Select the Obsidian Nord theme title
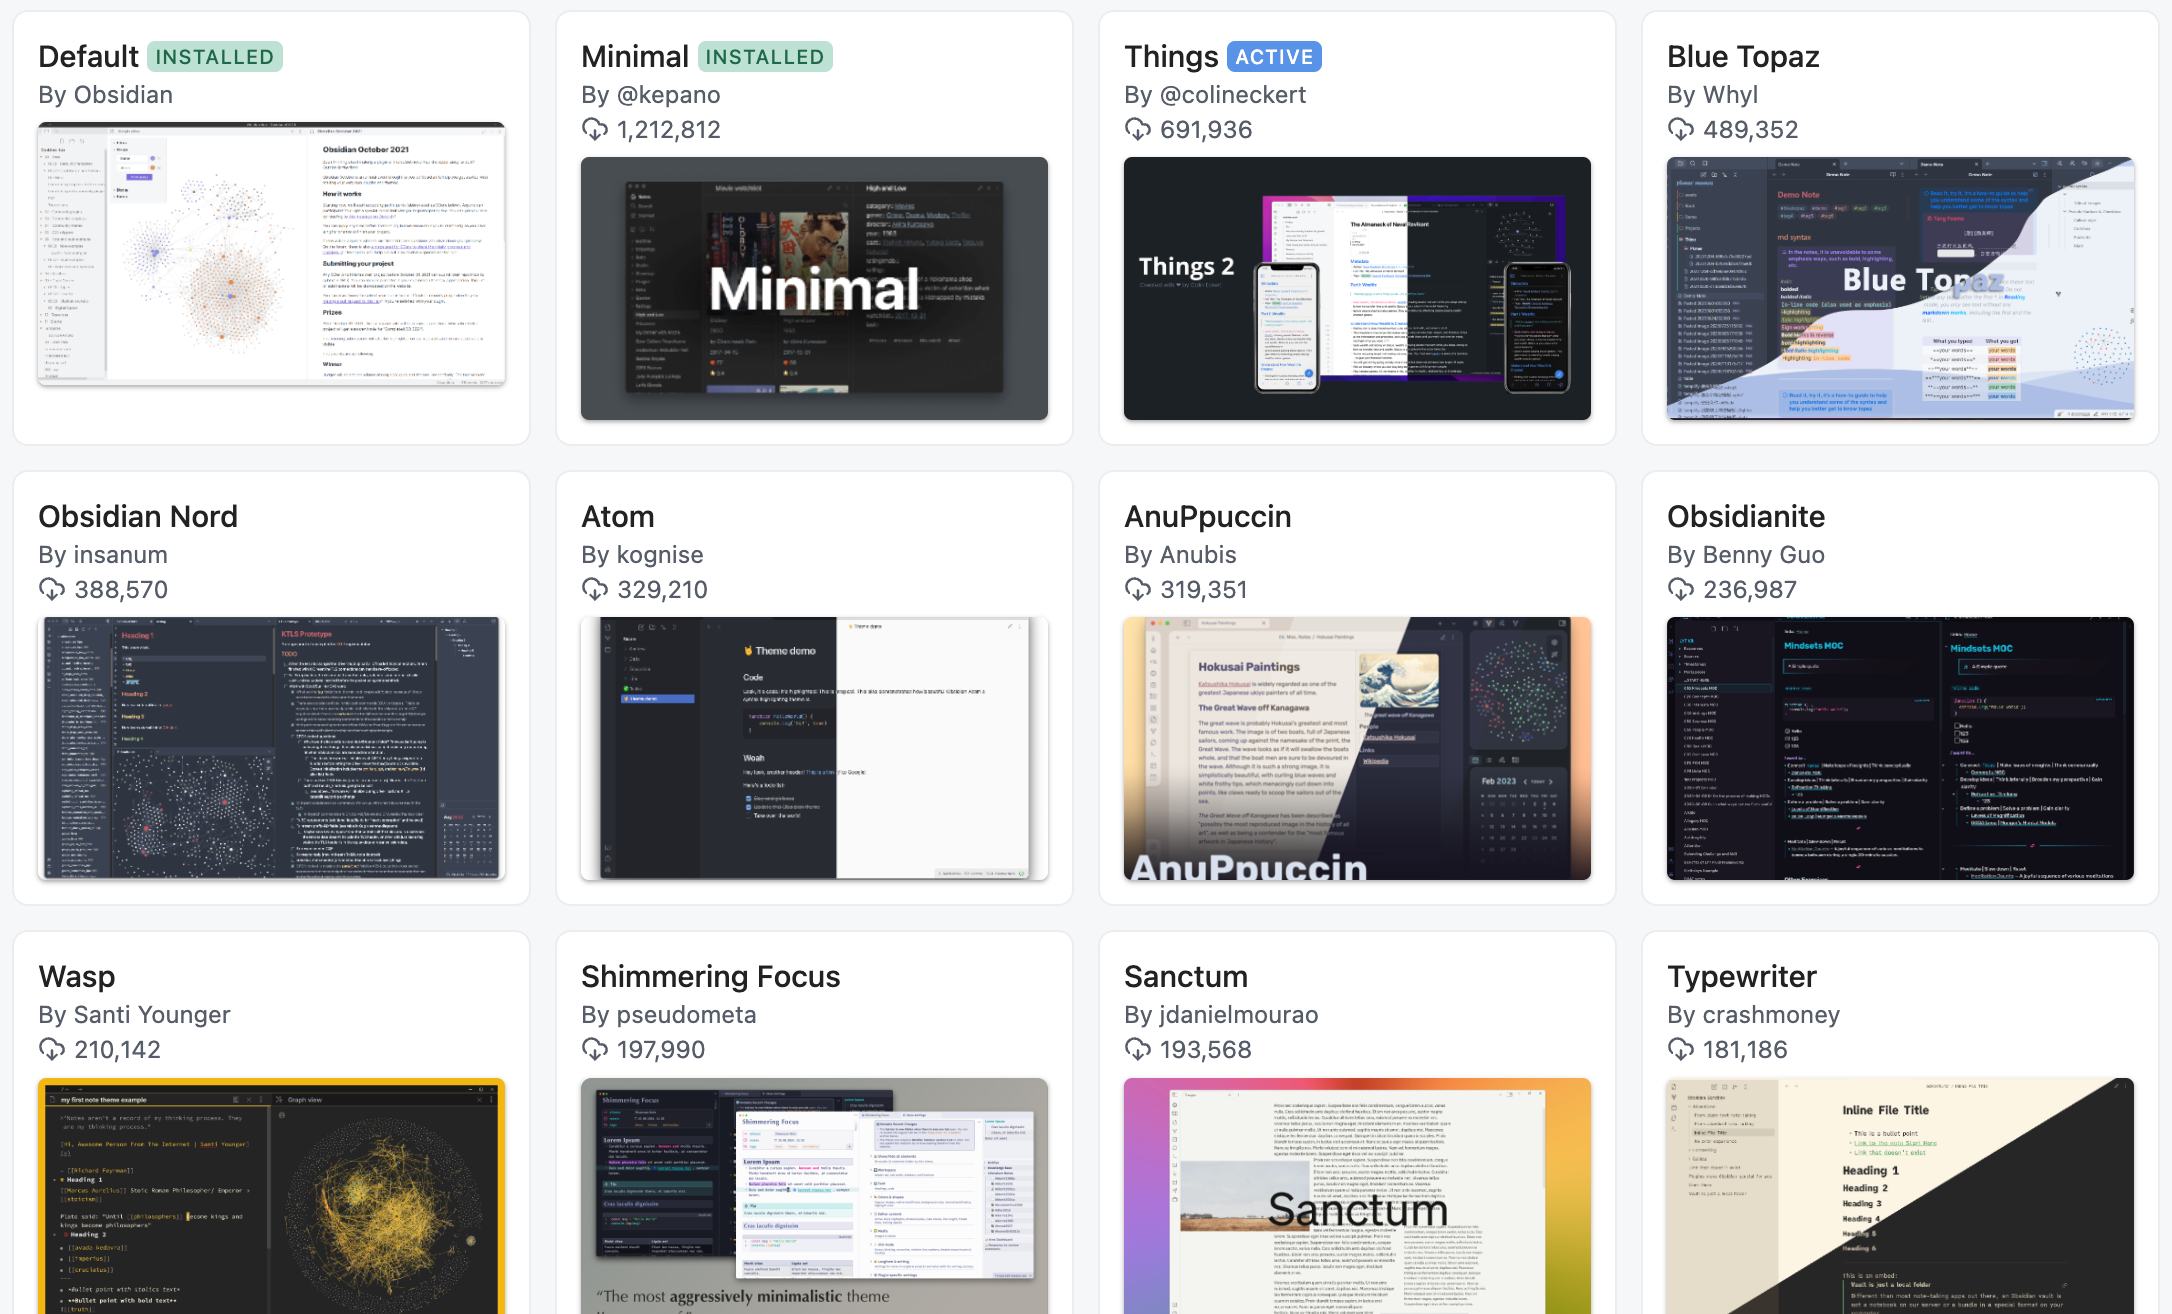The image size is (2172, 1314). [x=138, y=517]
